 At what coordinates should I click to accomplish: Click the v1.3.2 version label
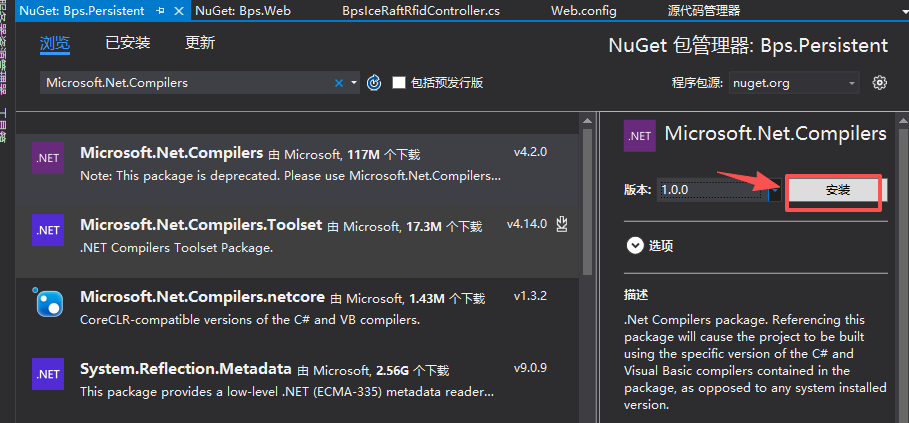pyautogui.click(x=530, y=296)
